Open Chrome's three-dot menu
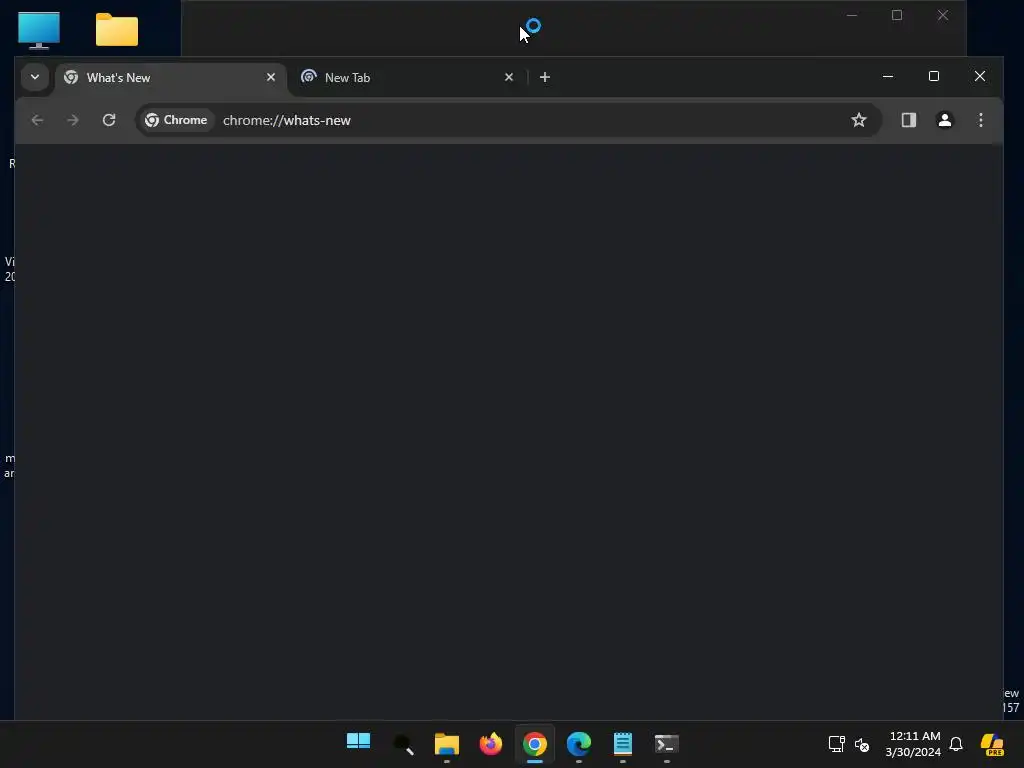The width and height of the screenshot is (1024, 768). click(980, 120)
